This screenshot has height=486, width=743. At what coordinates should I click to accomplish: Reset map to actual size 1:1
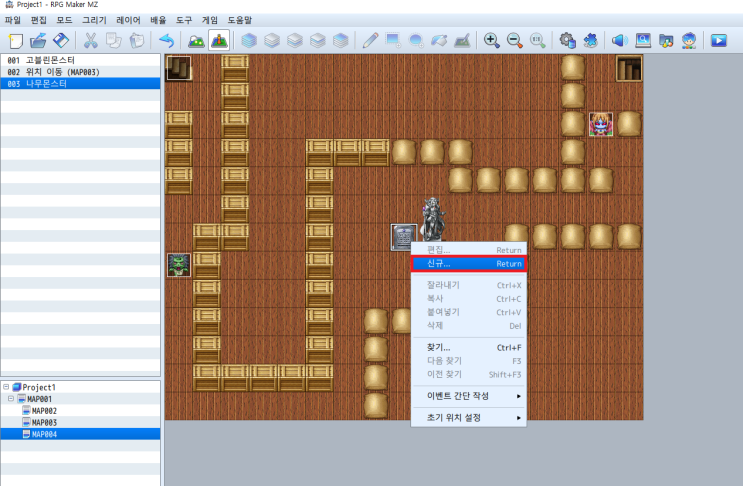[x=537, y=41]
